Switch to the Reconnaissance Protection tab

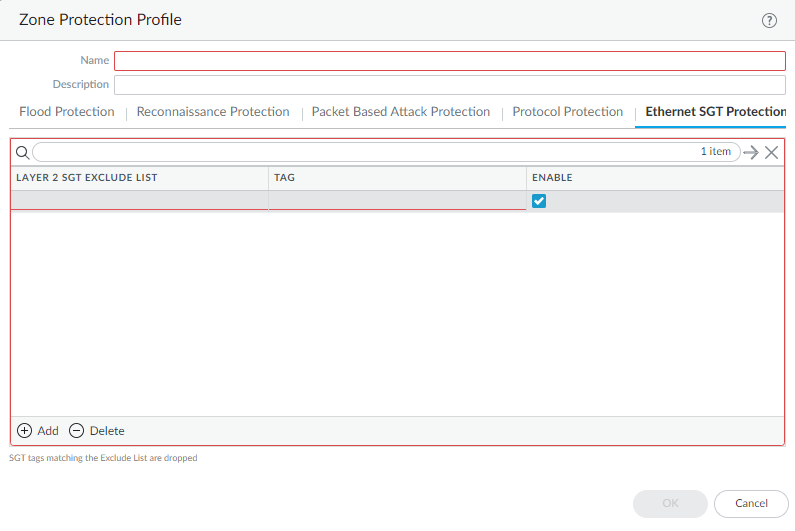coord(213,112)
